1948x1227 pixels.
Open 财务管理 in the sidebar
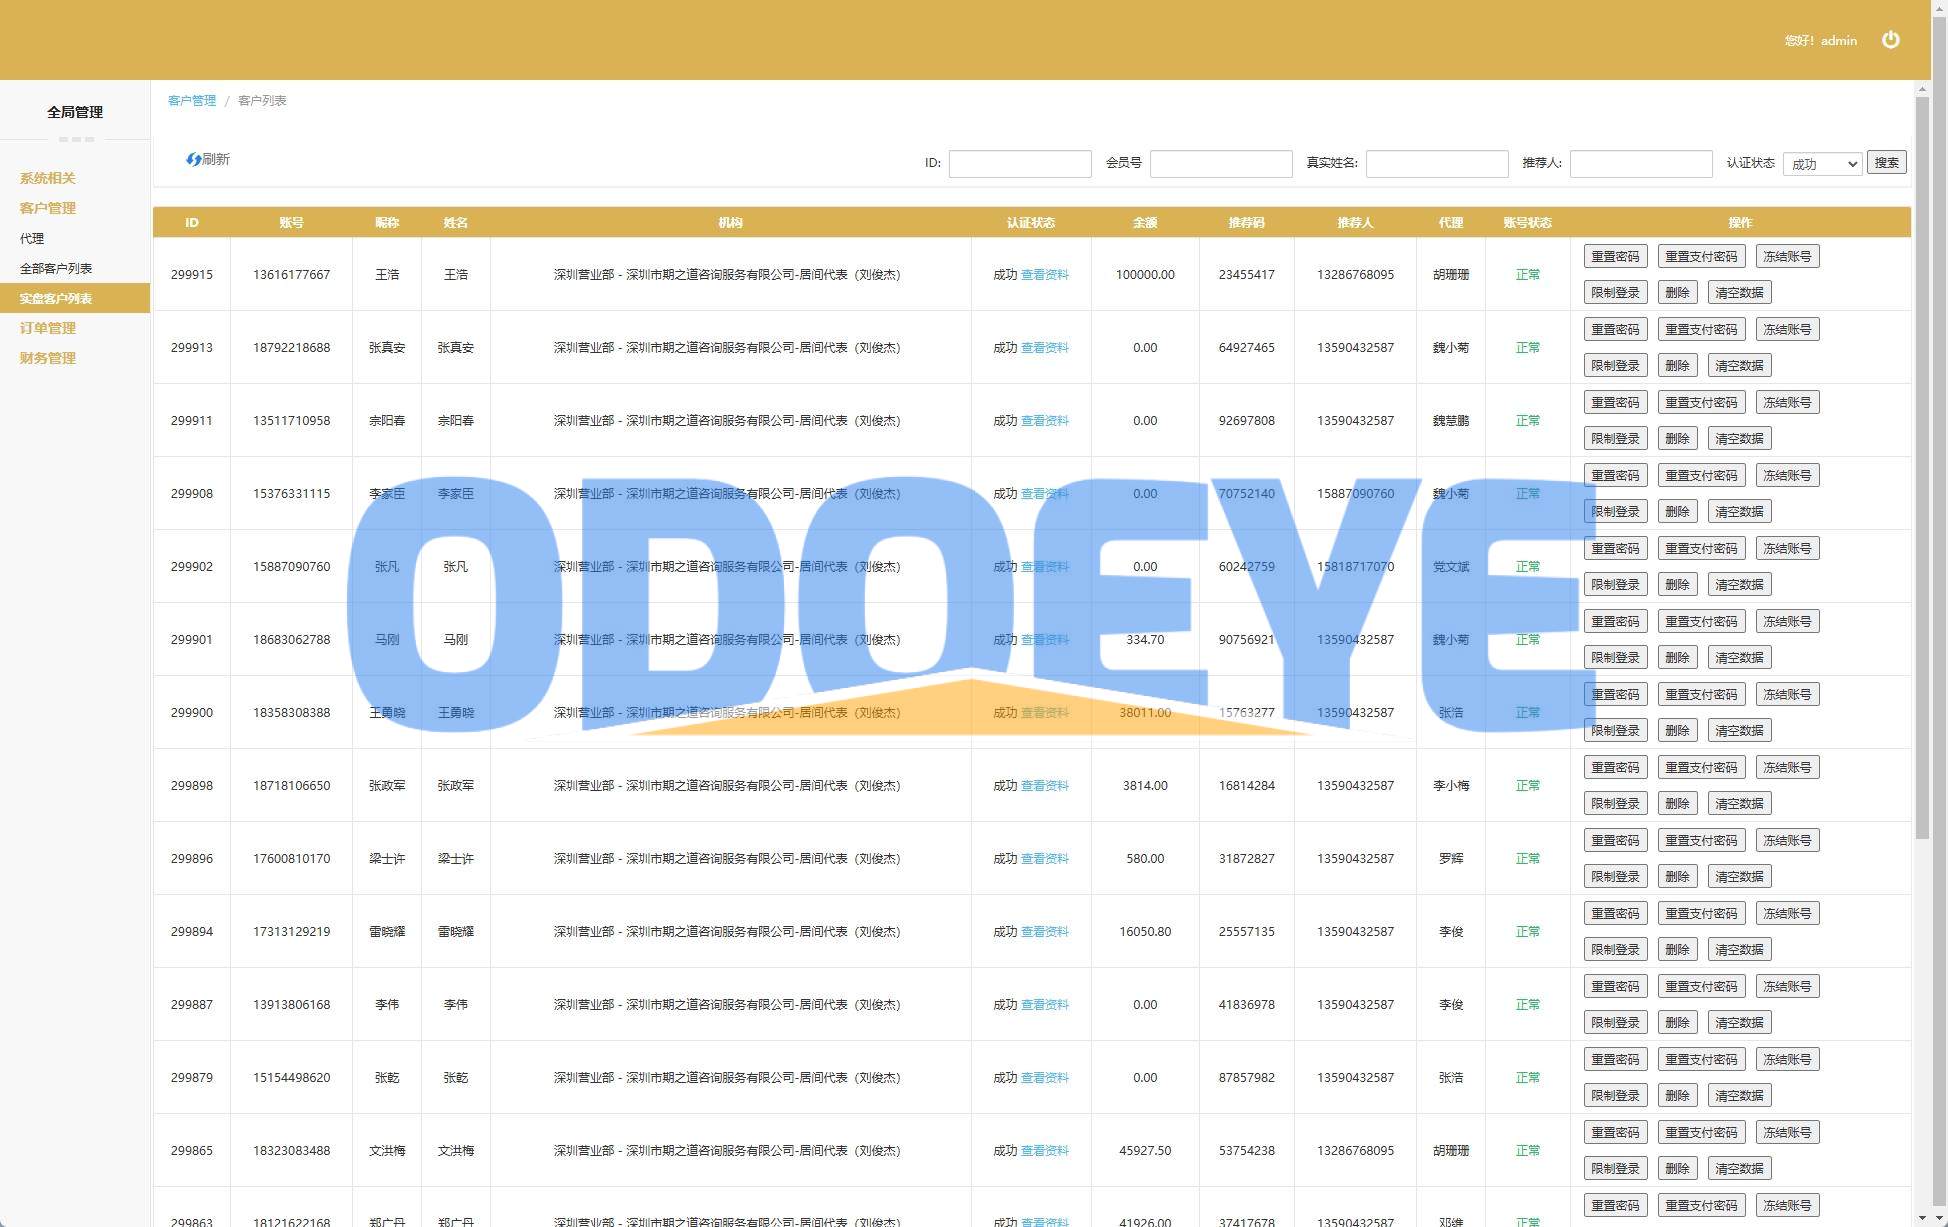pos(48,358)
